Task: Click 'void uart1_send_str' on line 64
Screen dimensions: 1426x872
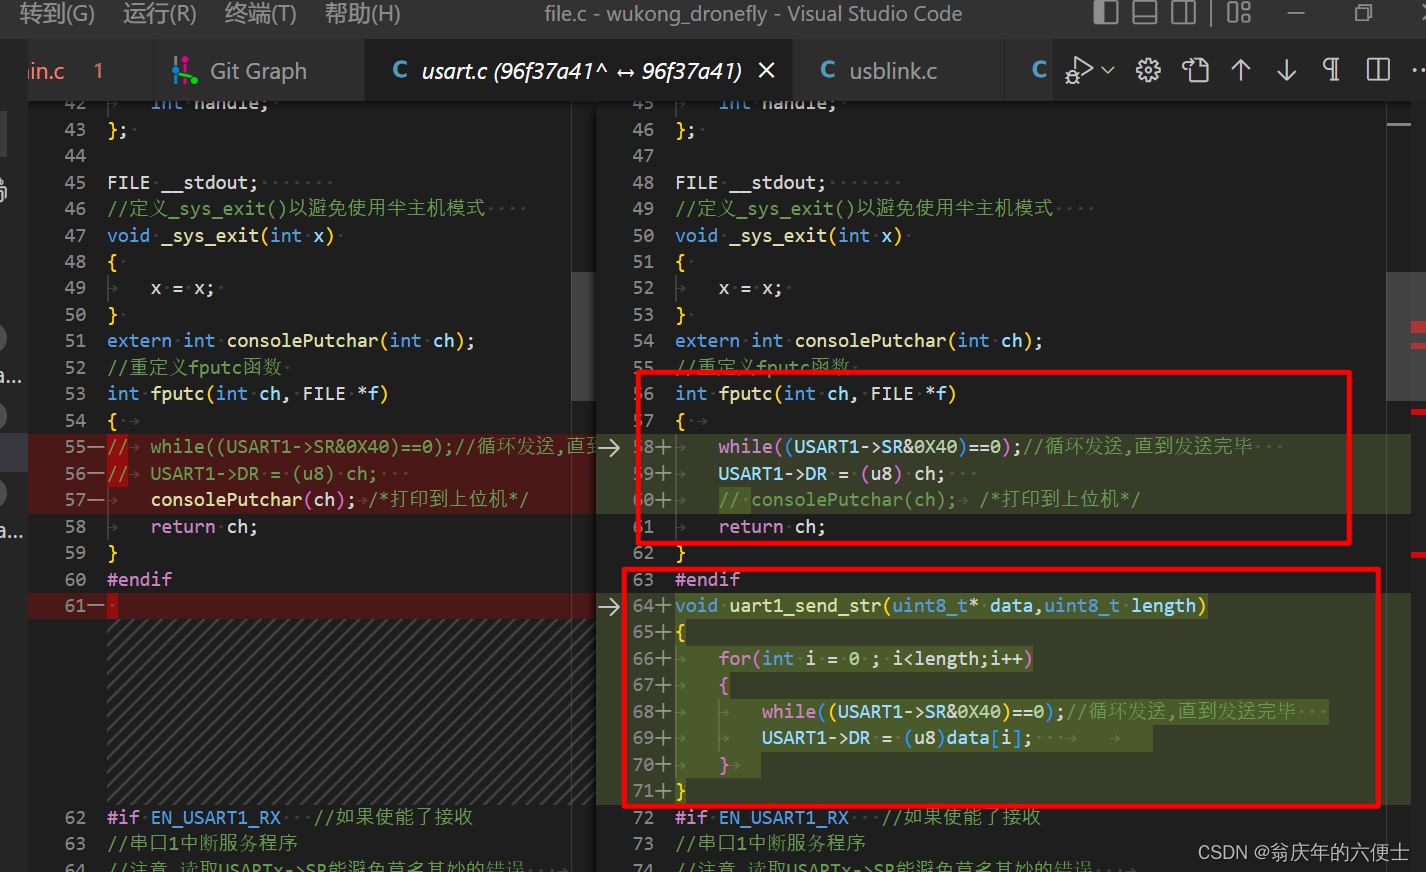Action: [x=778, y=606]
